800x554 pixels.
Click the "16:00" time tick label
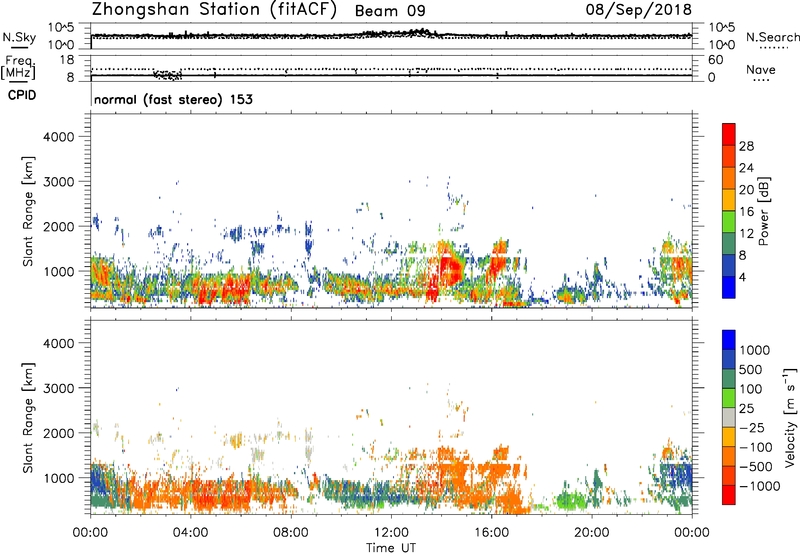[491, 533]
